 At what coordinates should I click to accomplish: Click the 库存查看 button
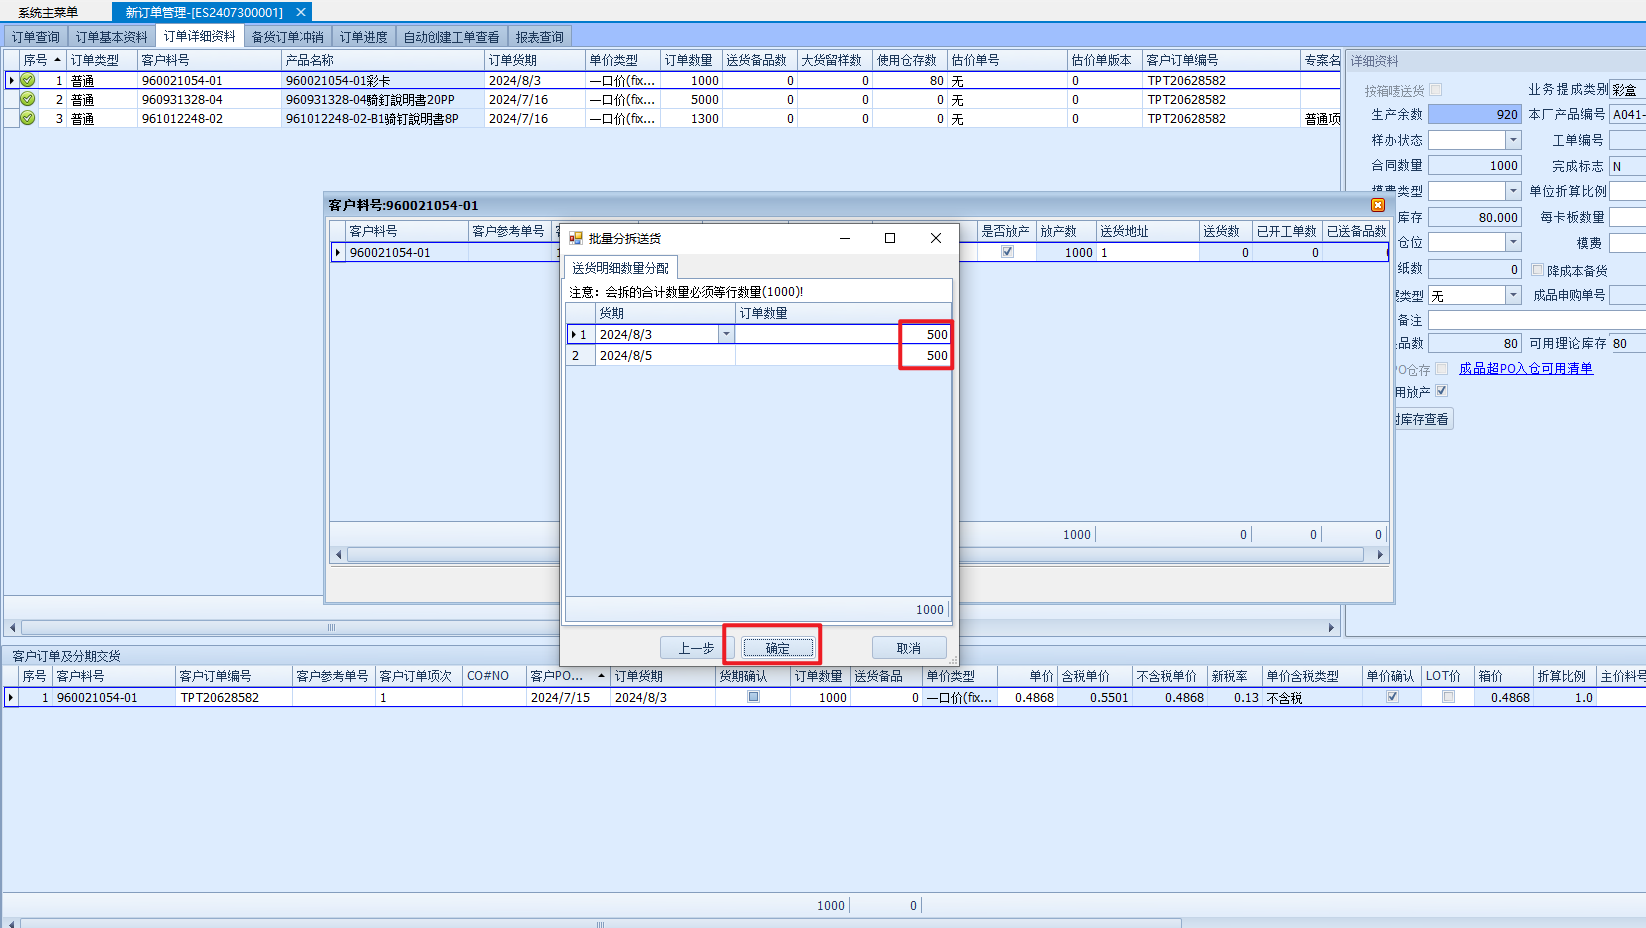tap(1424, 419)
